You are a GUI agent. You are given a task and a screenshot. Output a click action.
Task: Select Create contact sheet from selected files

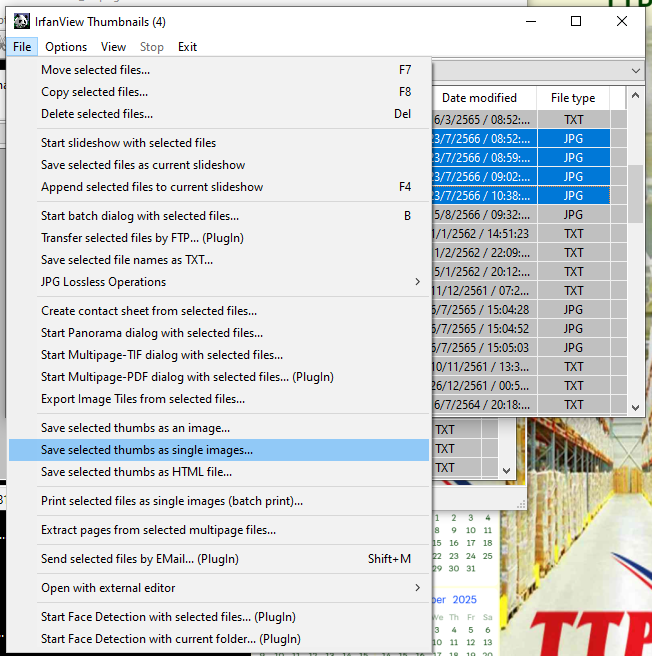[148, 311]
